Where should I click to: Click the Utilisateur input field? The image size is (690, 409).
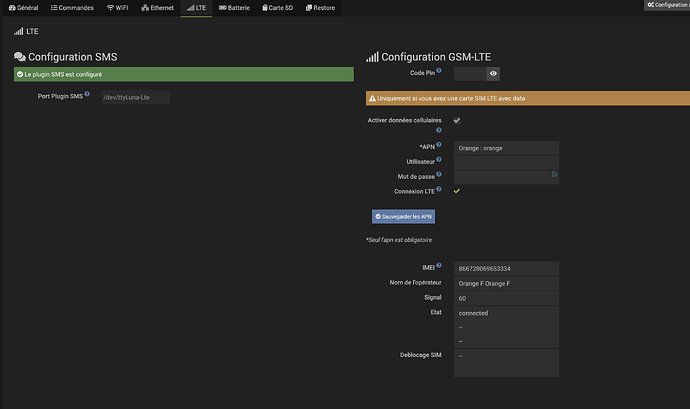(506, 162)
